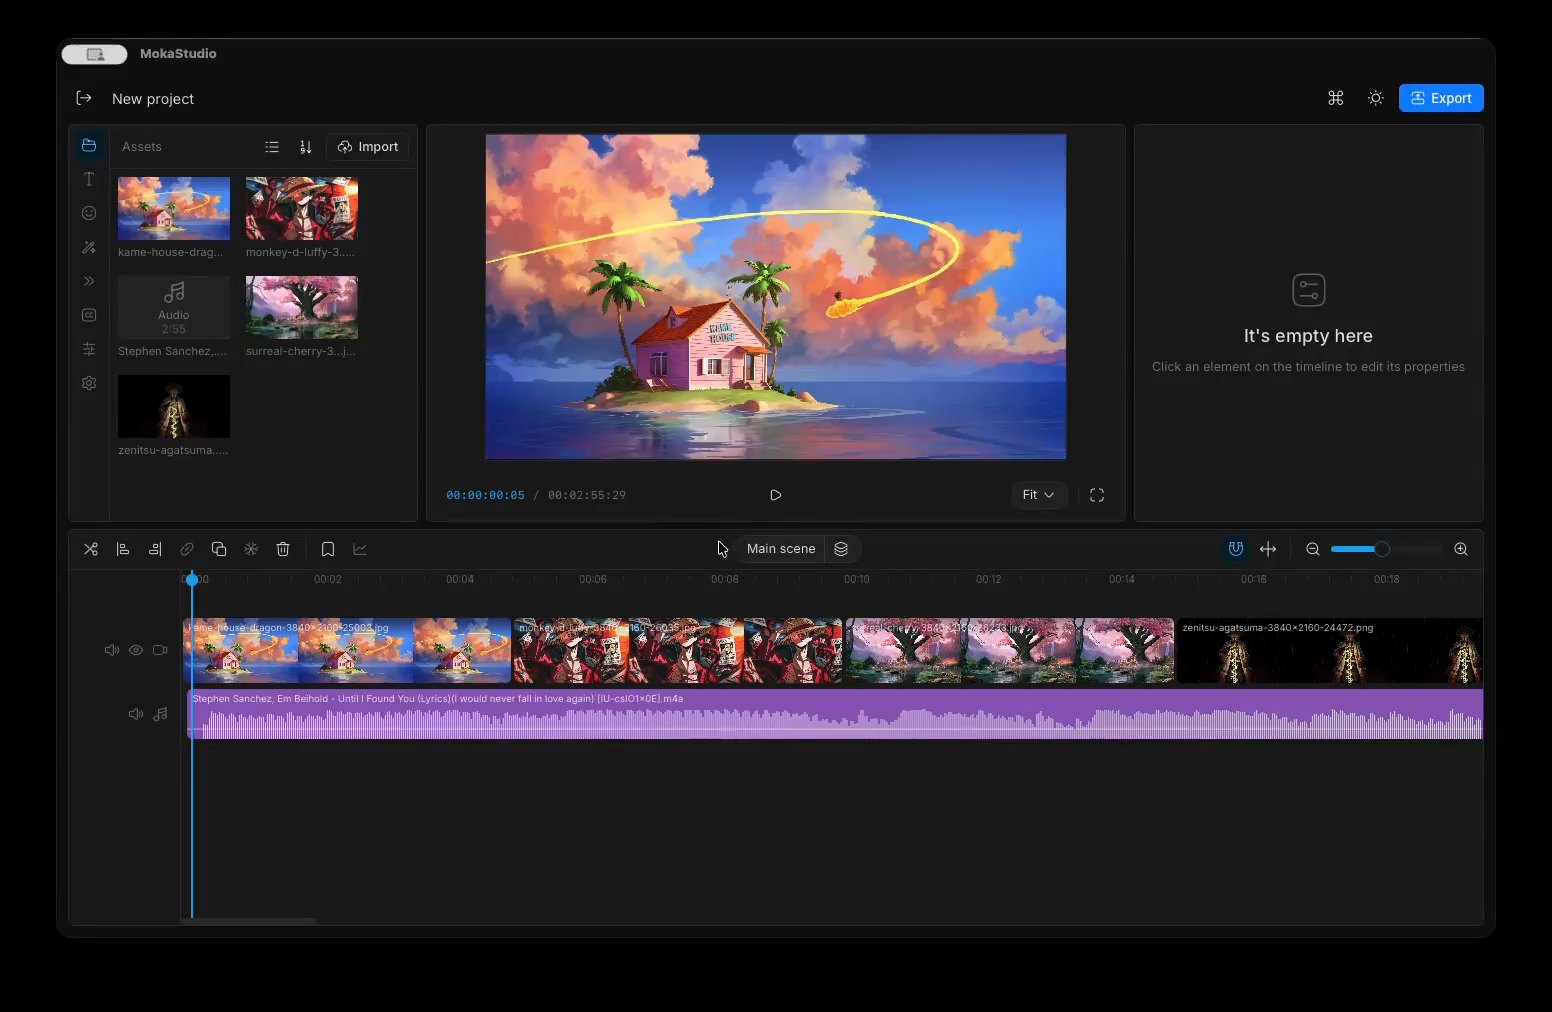Mute the audio track speaker
Screen dimensions: 1552x1012
(x=136, y=714)
